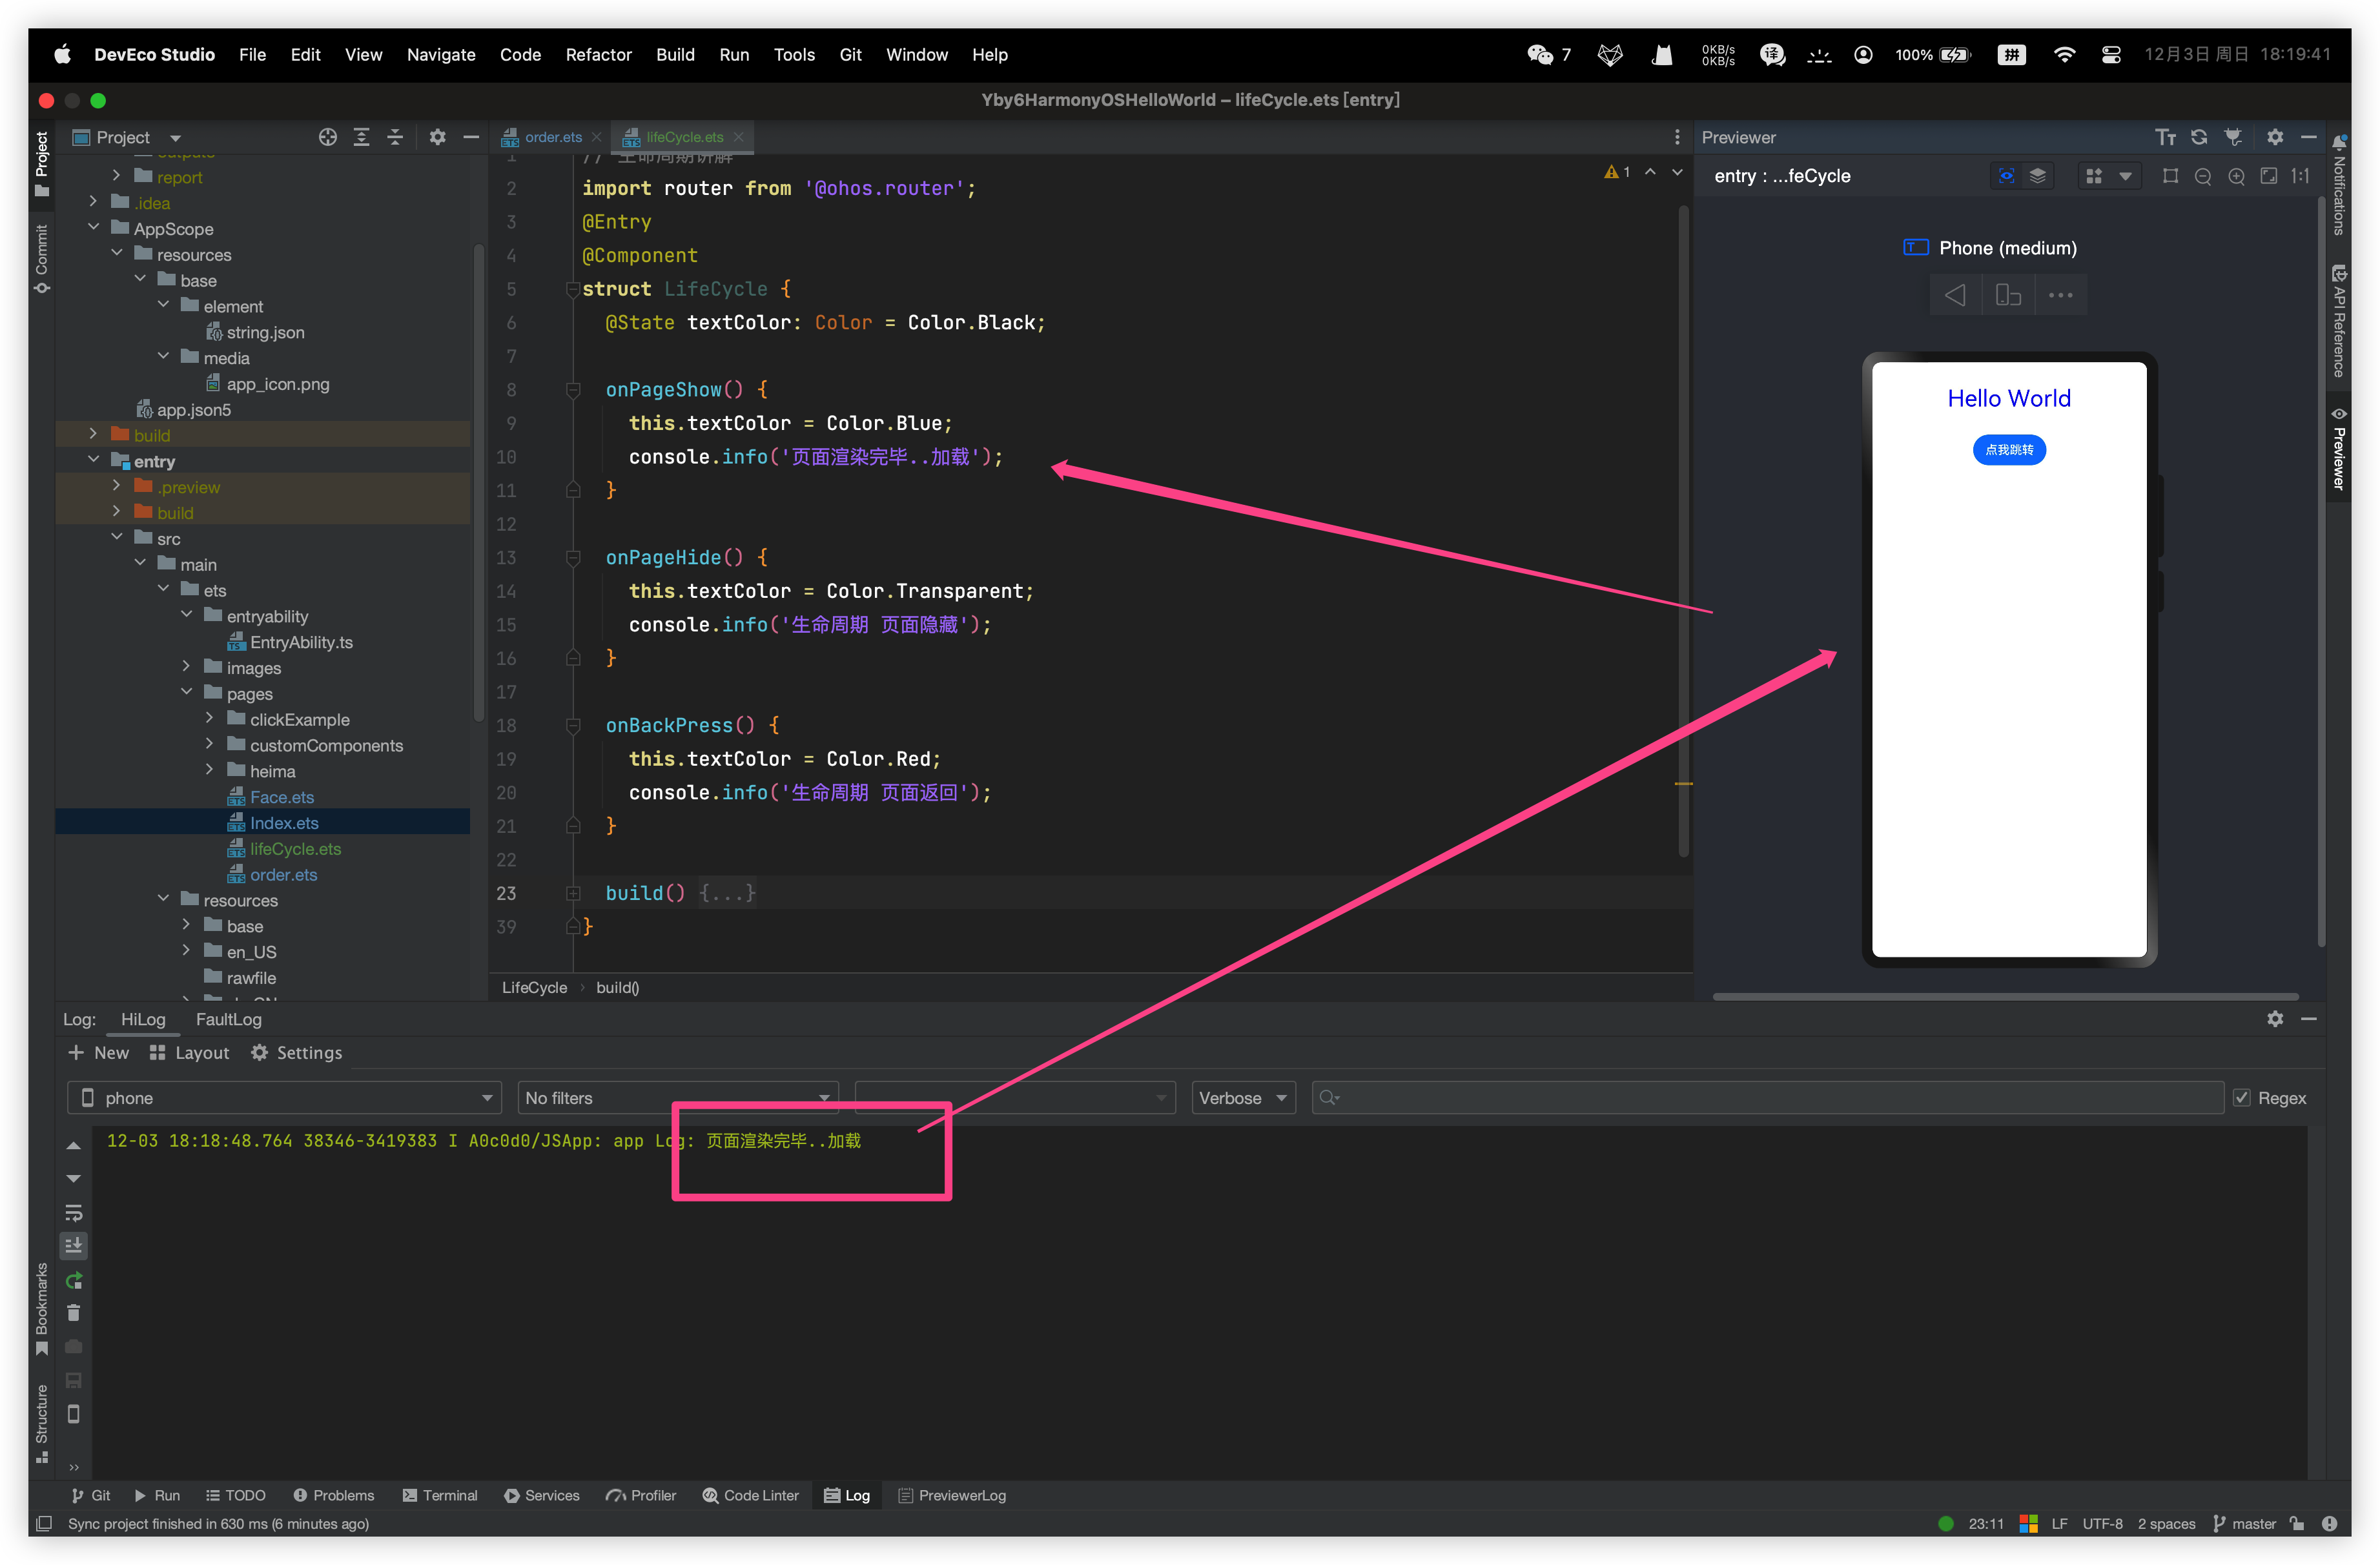Open the Previewer more options (three dots)

(2061, 295)
